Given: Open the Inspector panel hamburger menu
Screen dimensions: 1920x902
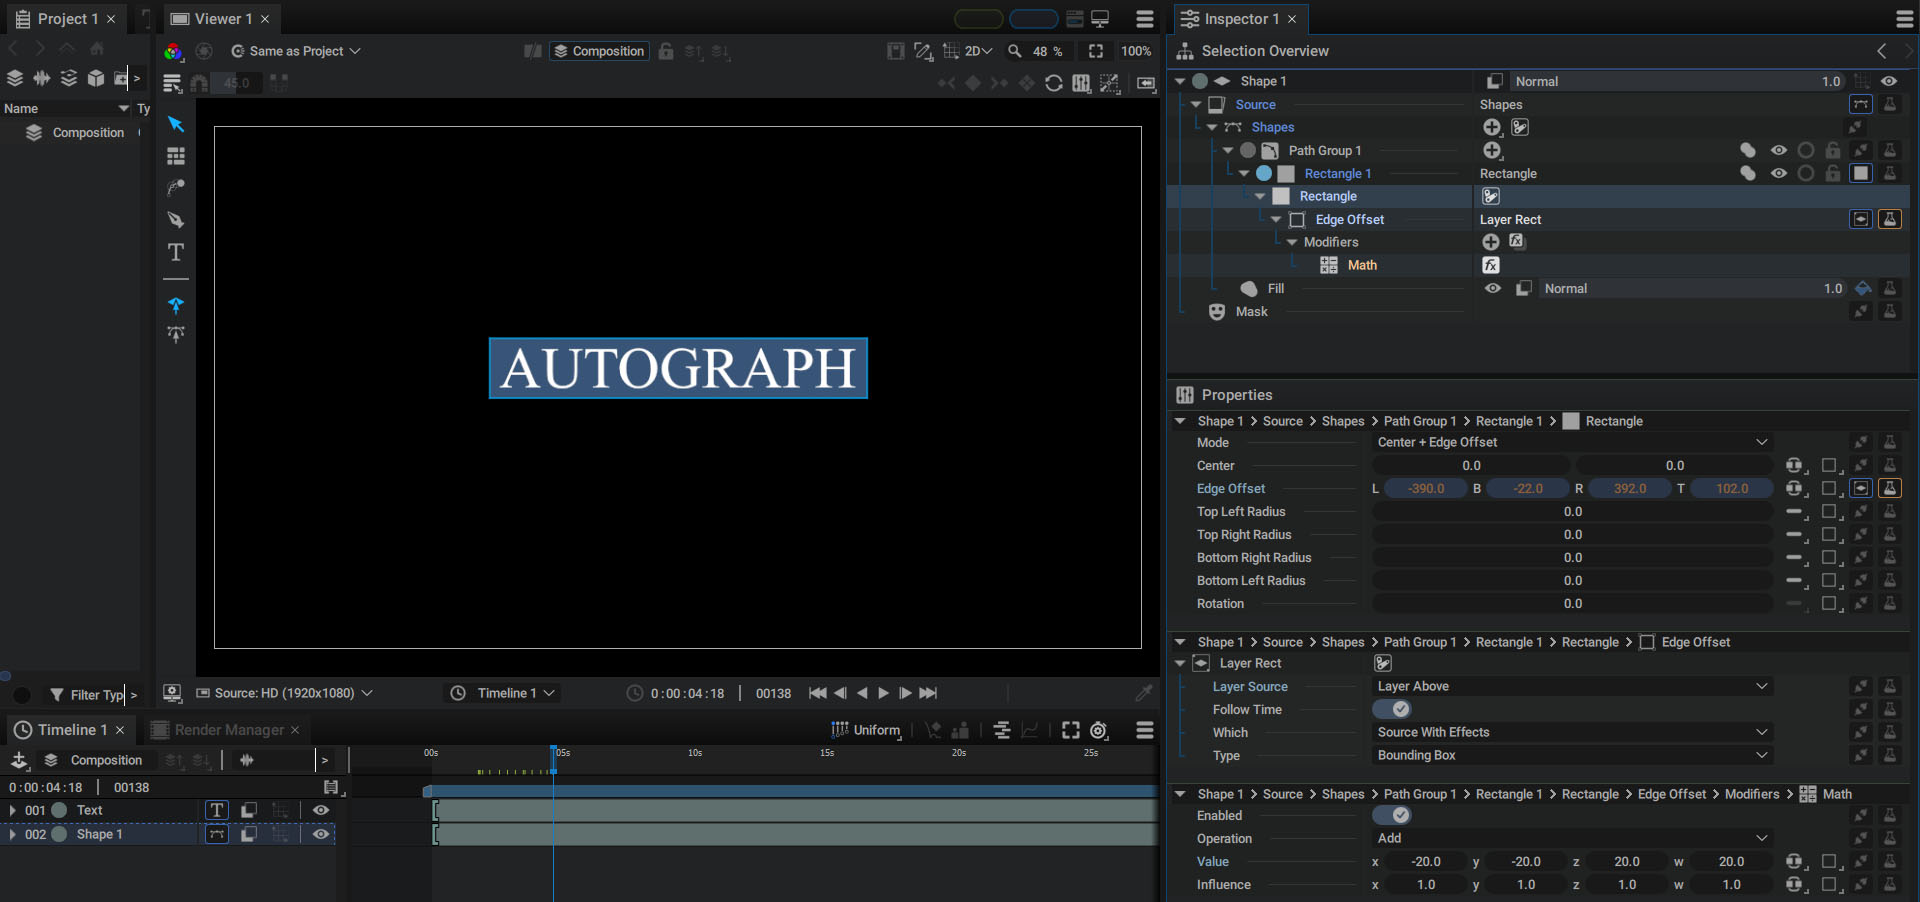Looking at the screenshot, I should point(1905,19).
